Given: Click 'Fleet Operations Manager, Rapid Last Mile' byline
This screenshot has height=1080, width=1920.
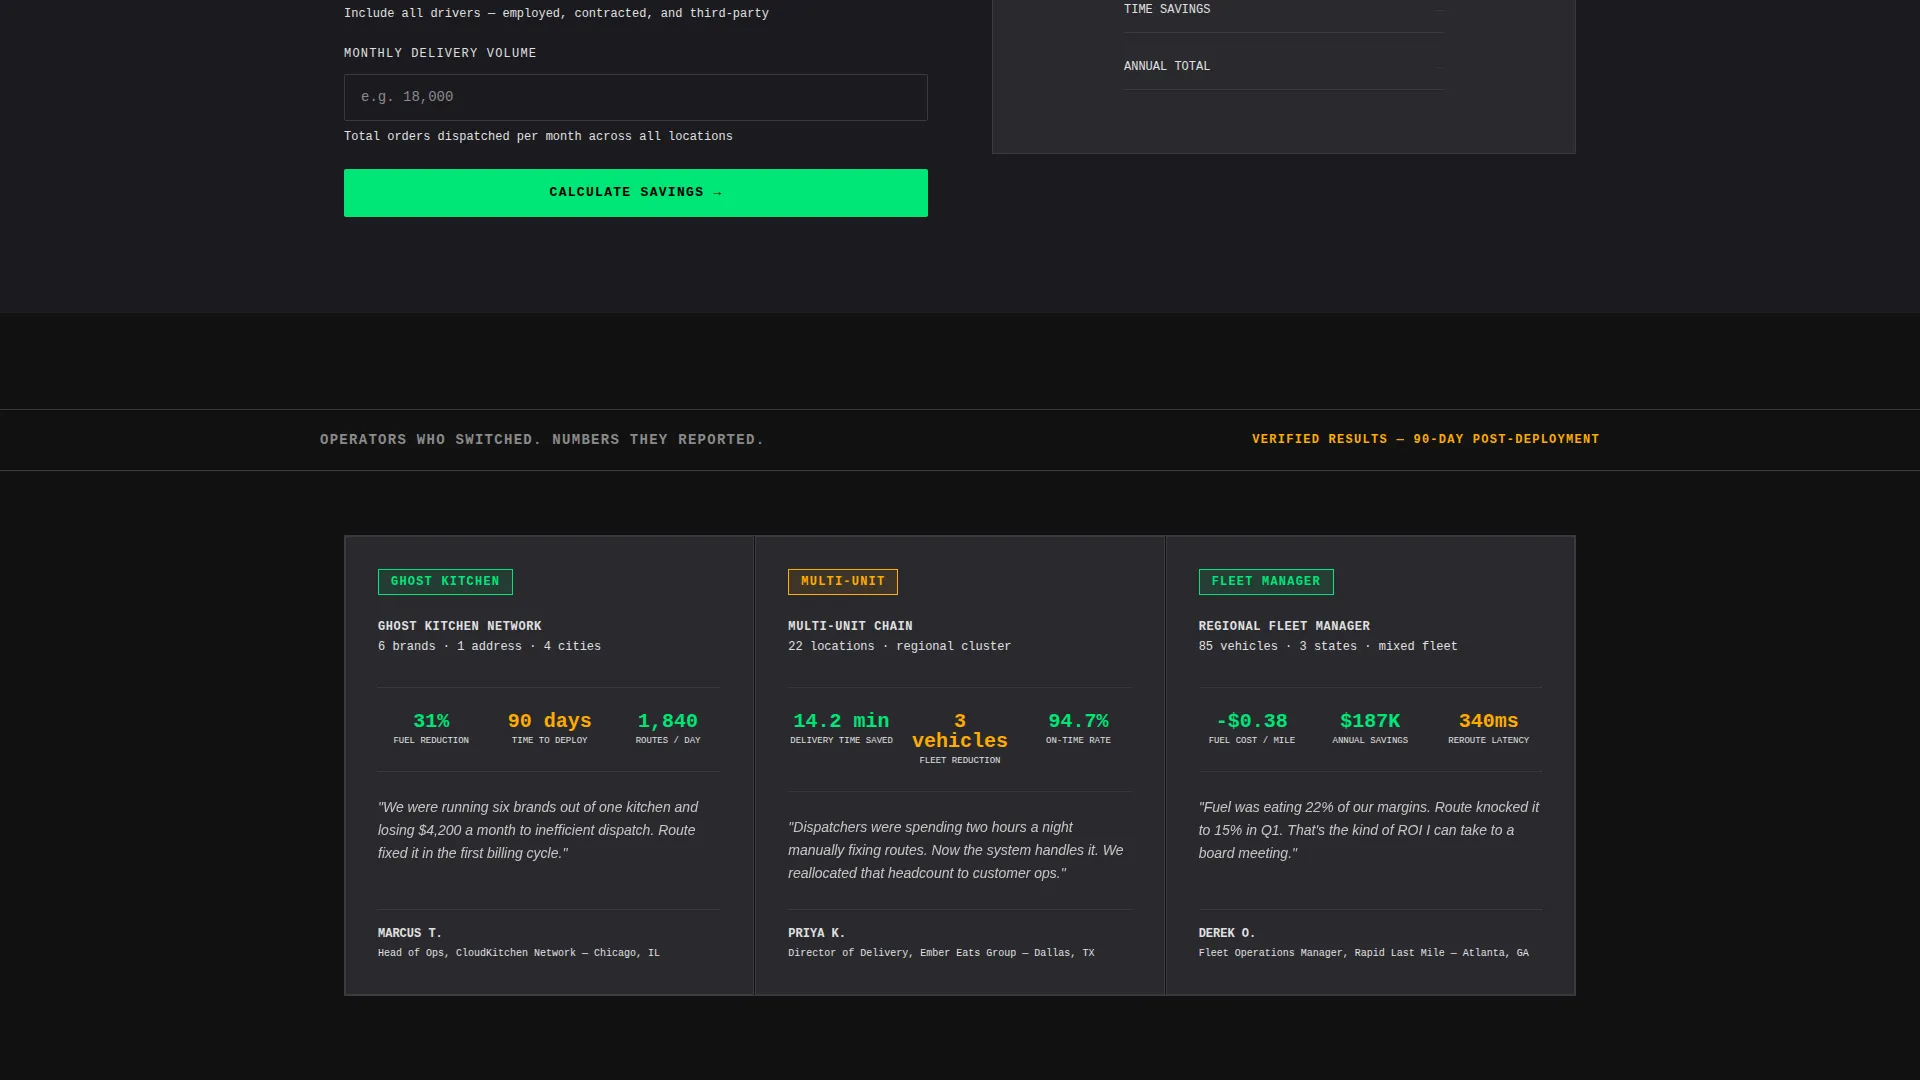Looking at the screenshot, I should [x=1364, y=953].
